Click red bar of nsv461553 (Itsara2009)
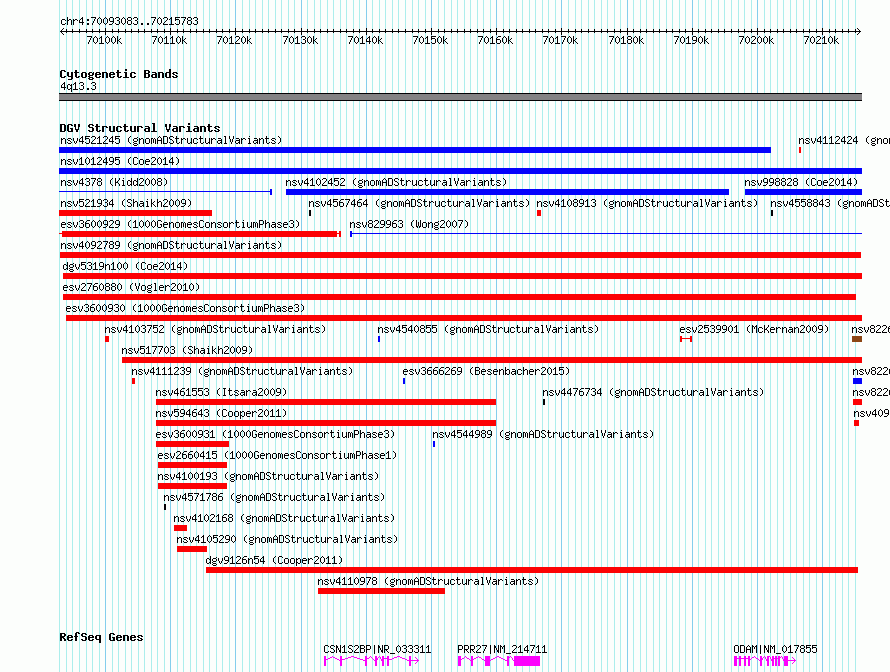The width and height of the screenshot is (890, 672). [326, 402]
